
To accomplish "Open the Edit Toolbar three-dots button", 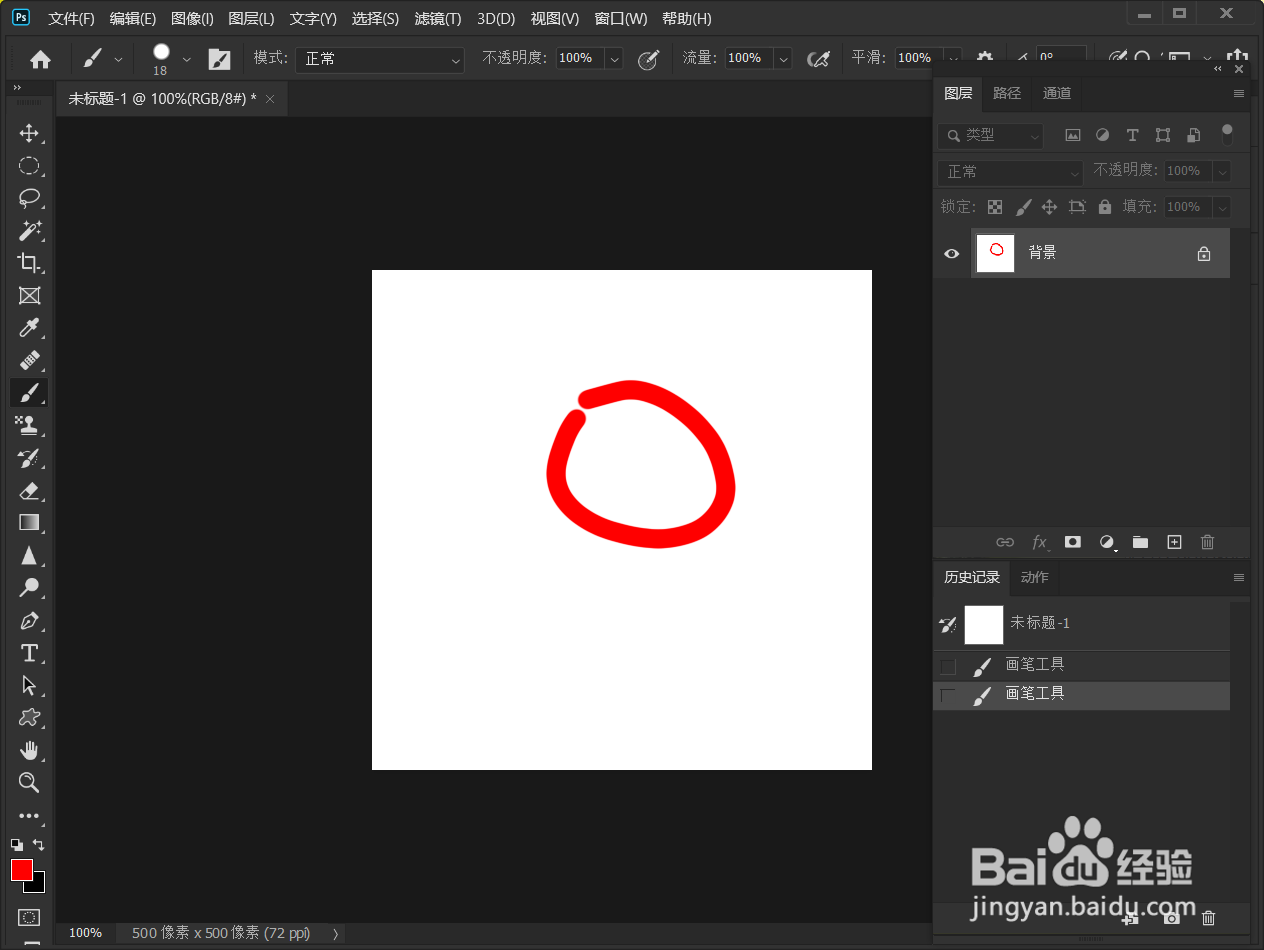I will click(x=29, y=816).
